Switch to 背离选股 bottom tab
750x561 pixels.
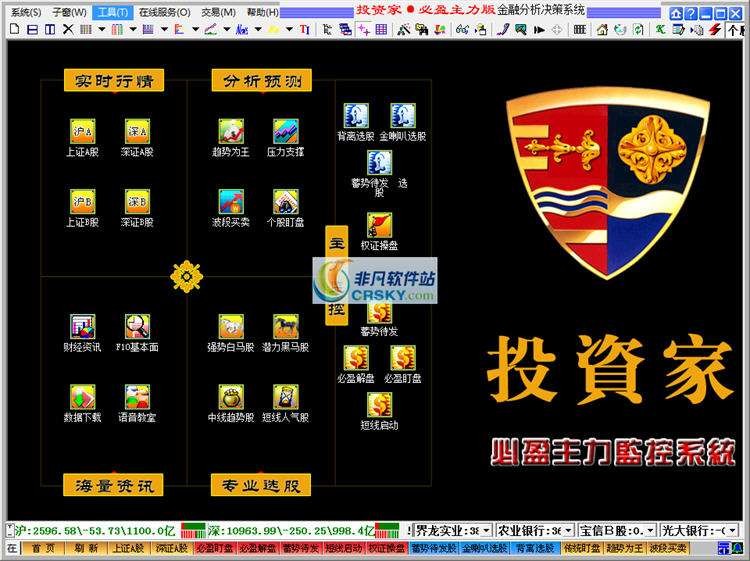click(x=535, y=548)
